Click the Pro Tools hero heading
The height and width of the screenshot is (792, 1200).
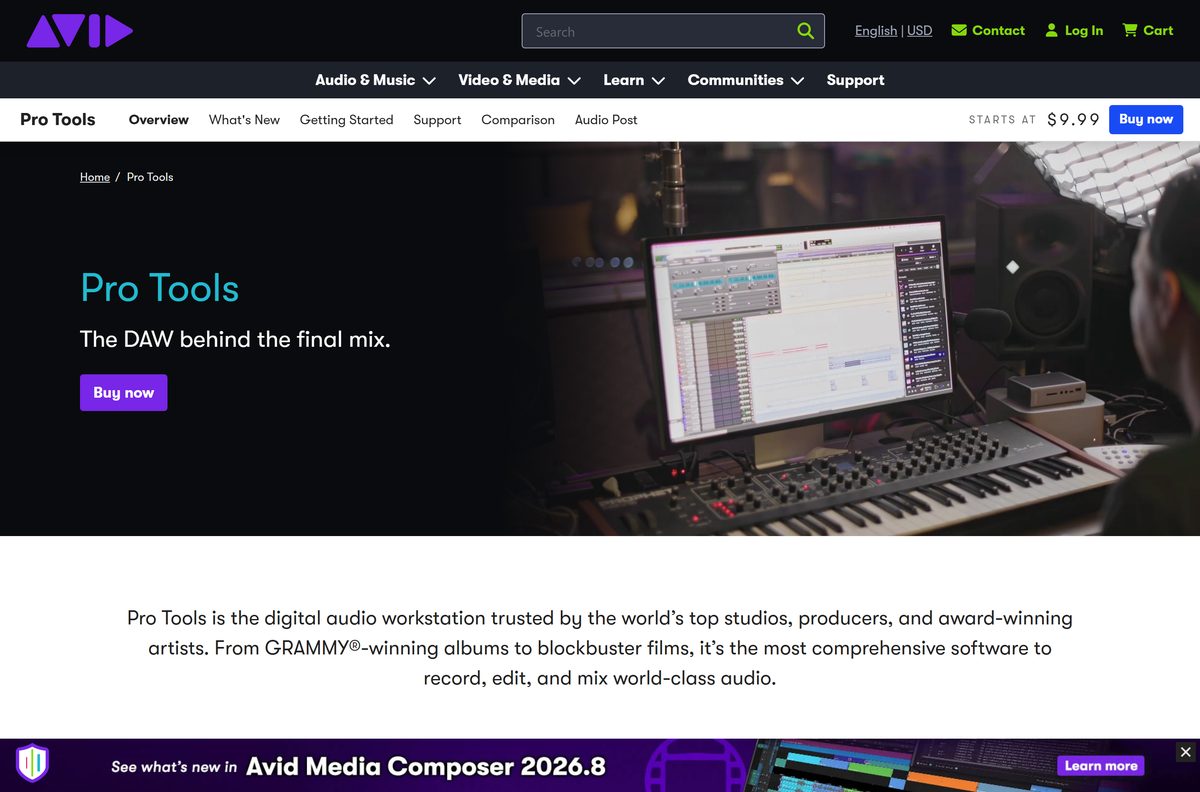point(160,288)
